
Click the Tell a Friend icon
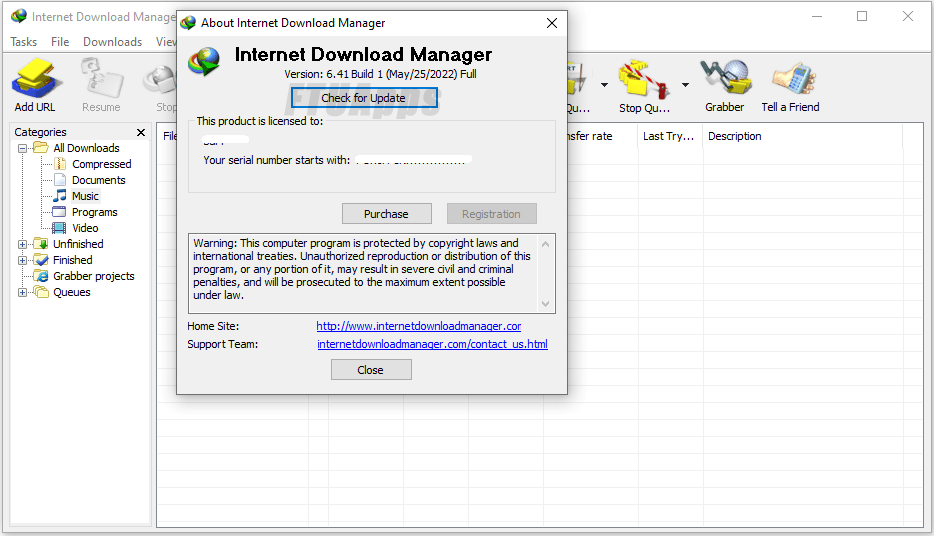click(x=792, y=78)
